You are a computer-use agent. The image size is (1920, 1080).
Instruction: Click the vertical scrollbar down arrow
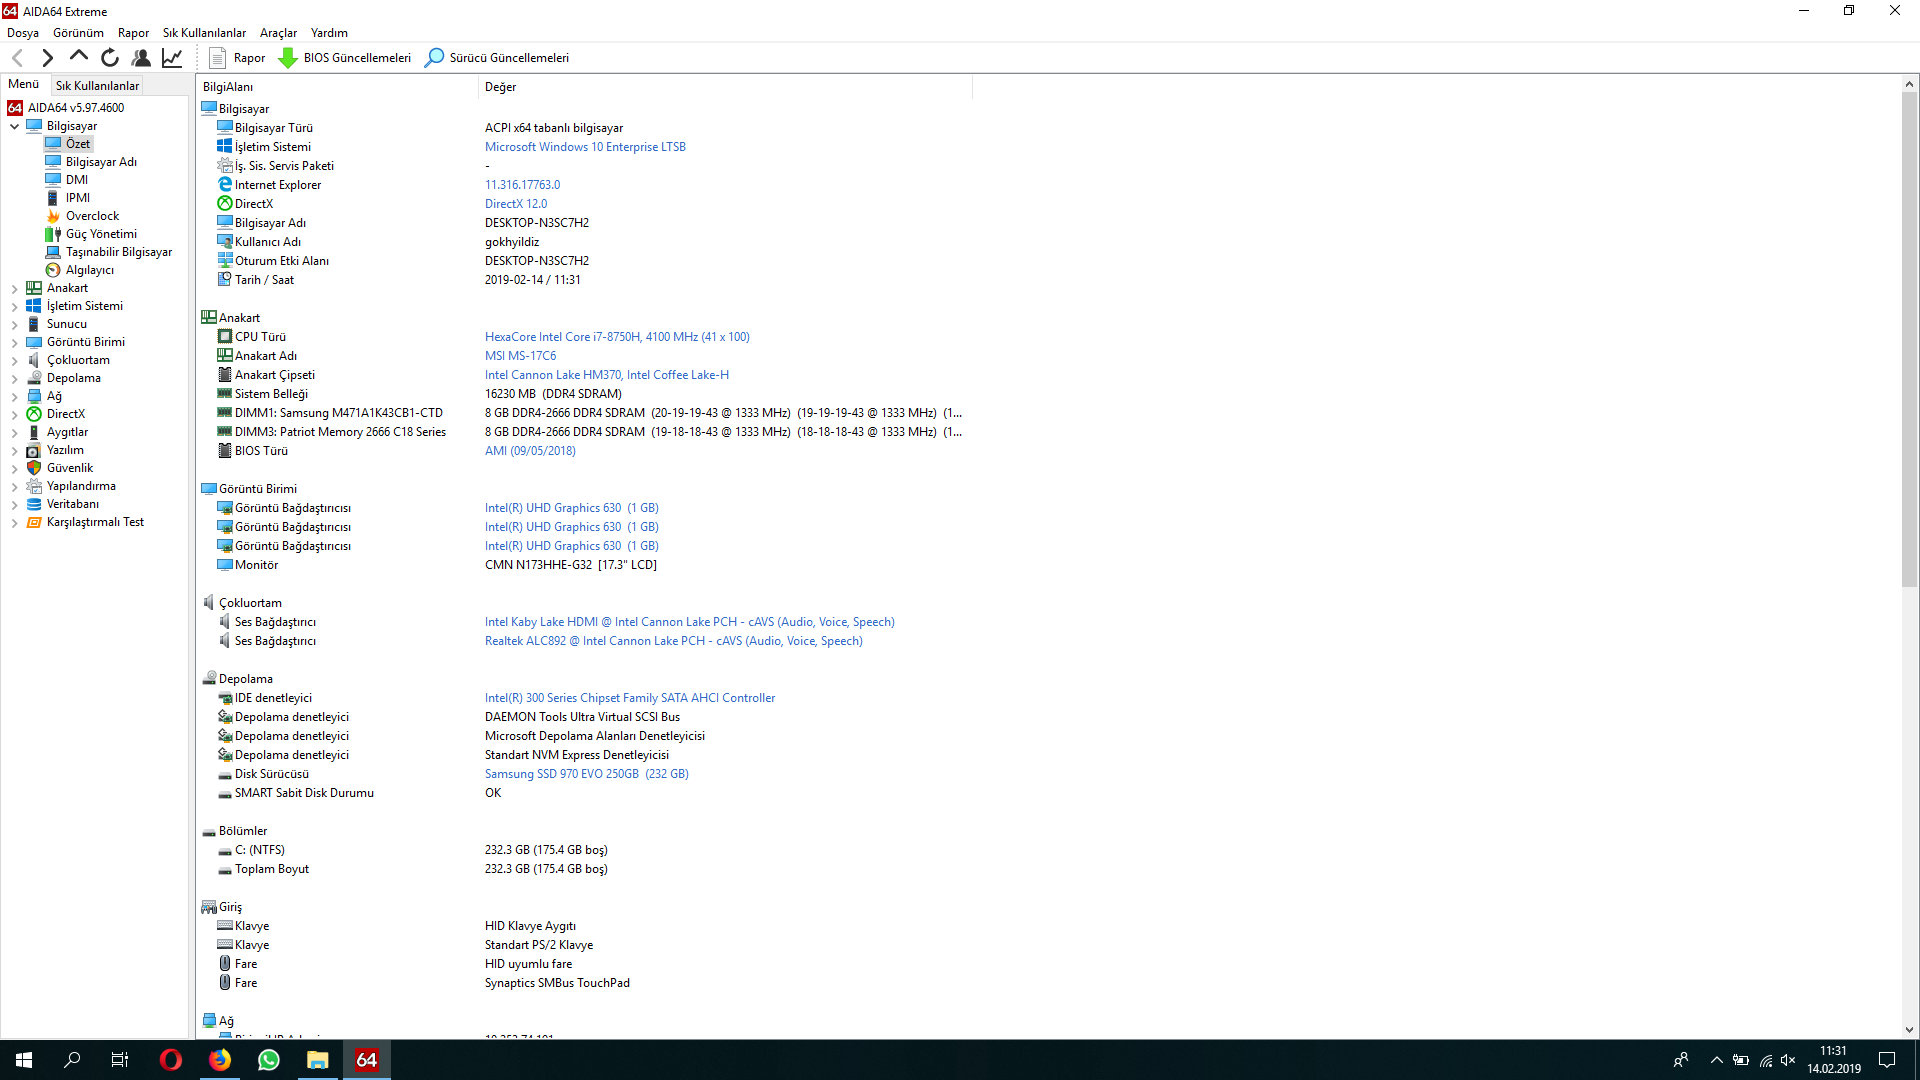point(1909,1030)
